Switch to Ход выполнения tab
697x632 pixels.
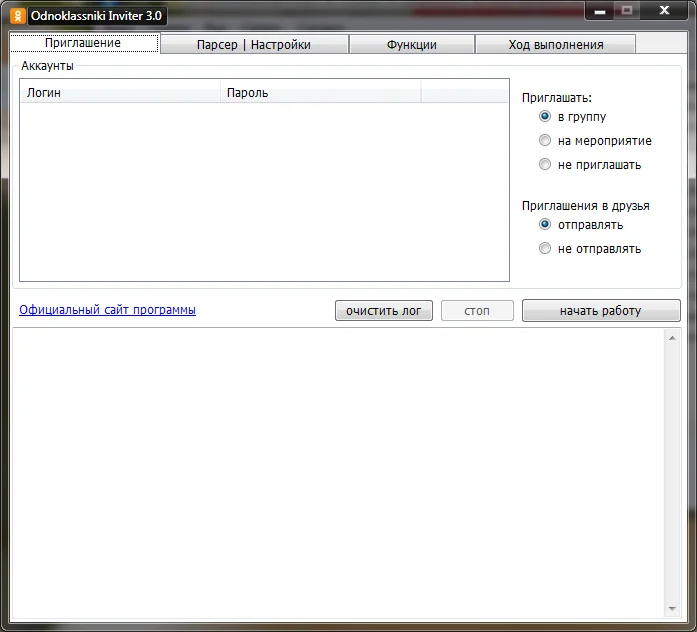pos(556,44)
